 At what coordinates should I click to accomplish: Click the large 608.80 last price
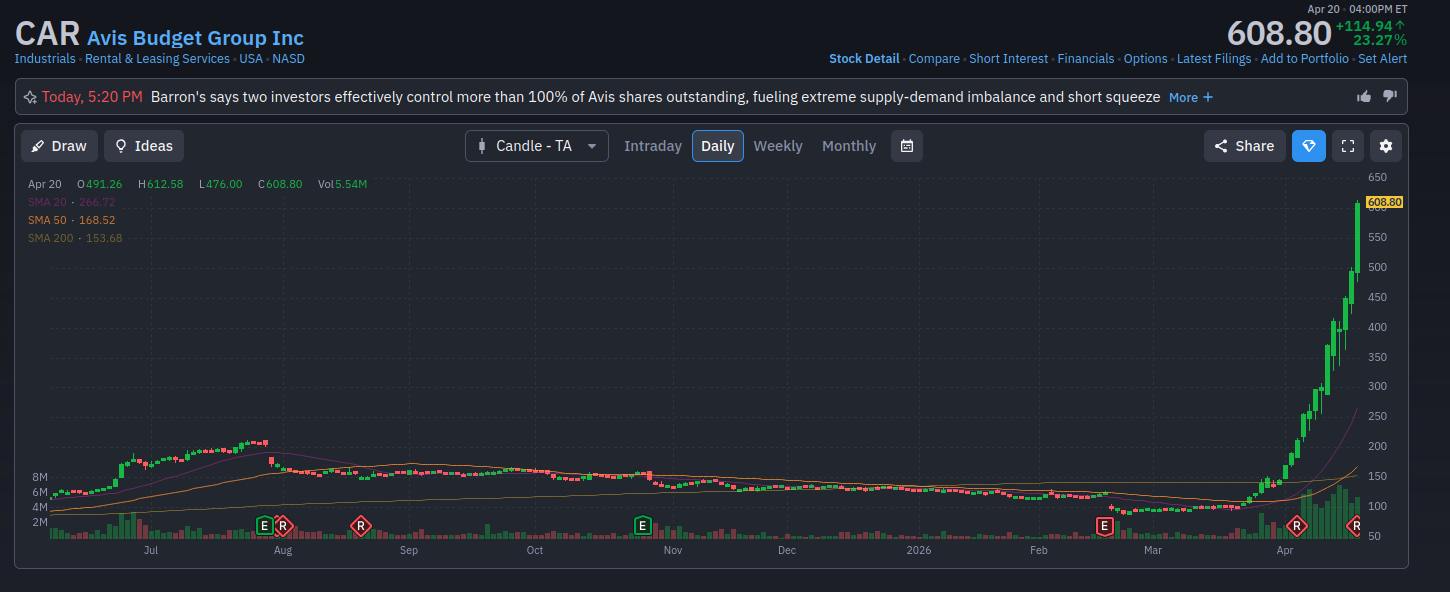point(1279,33)
